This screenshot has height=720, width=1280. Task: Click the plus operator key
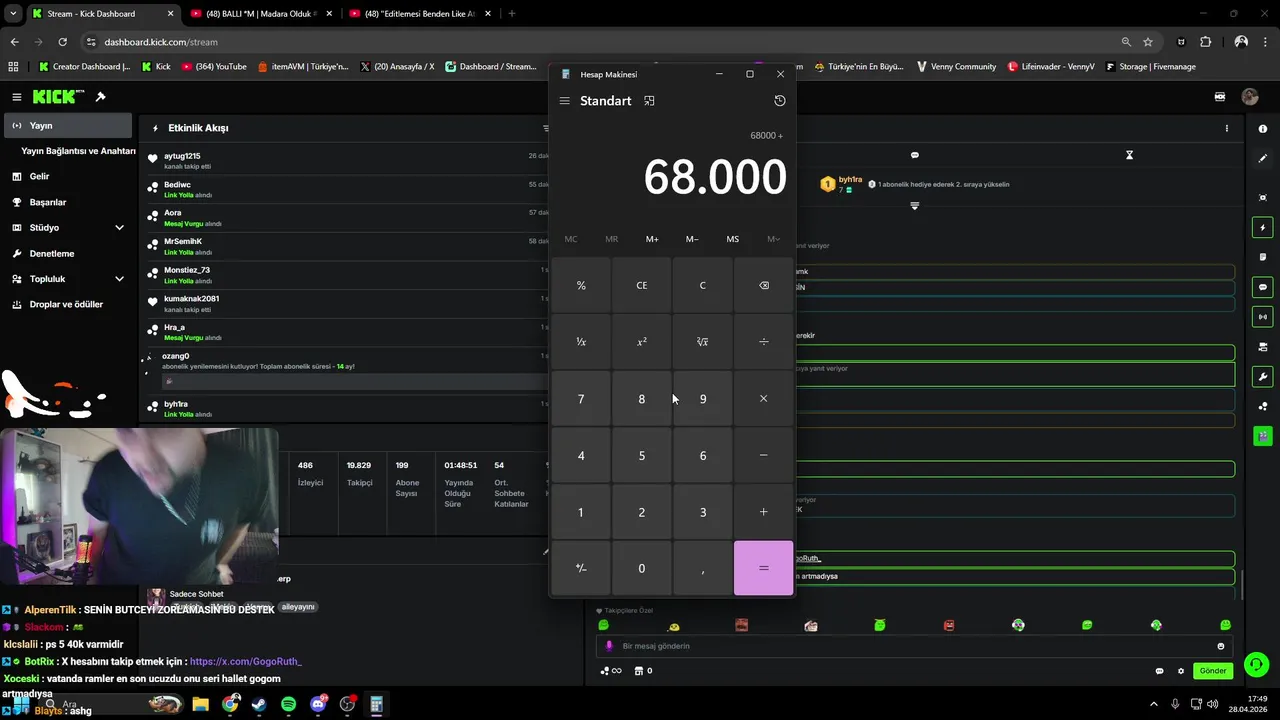(x=763, y=512)
